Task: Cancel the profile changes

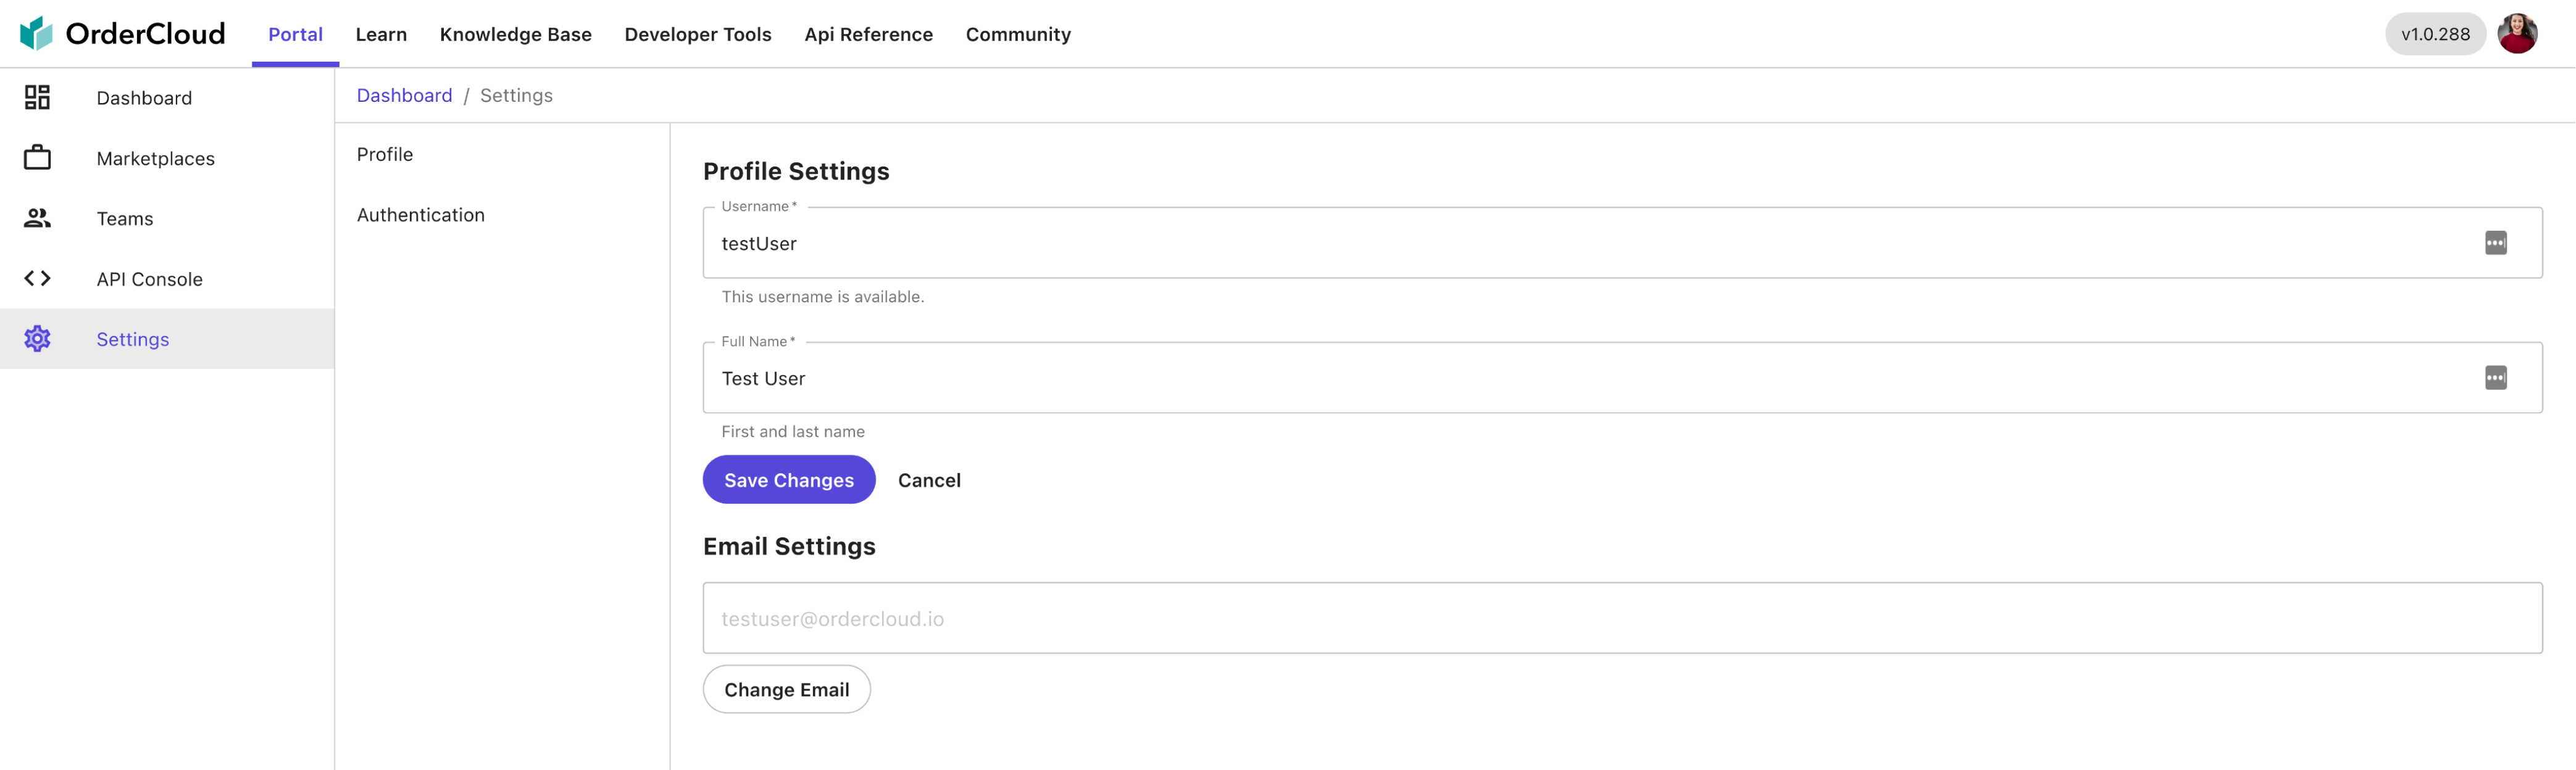Action: (x=929, y=480)
